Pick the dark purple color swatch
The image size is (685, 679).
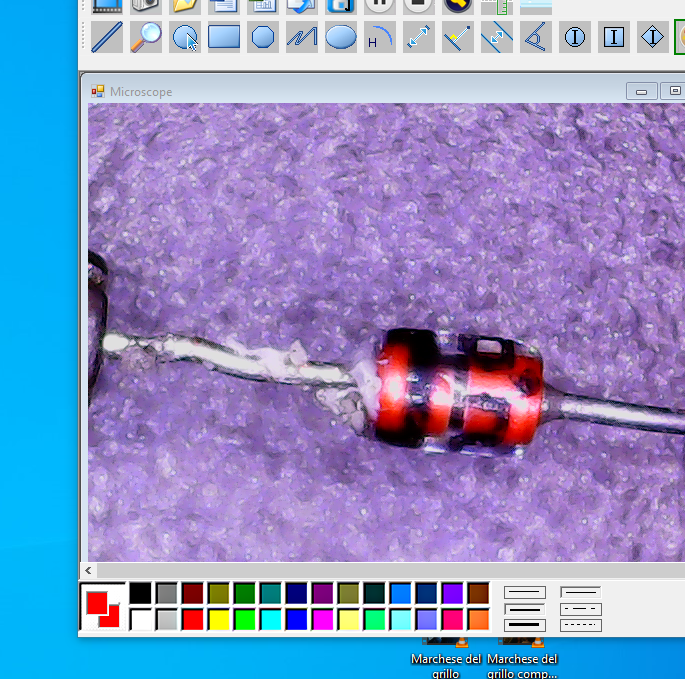pyautogui.click(x=322, y=593)
